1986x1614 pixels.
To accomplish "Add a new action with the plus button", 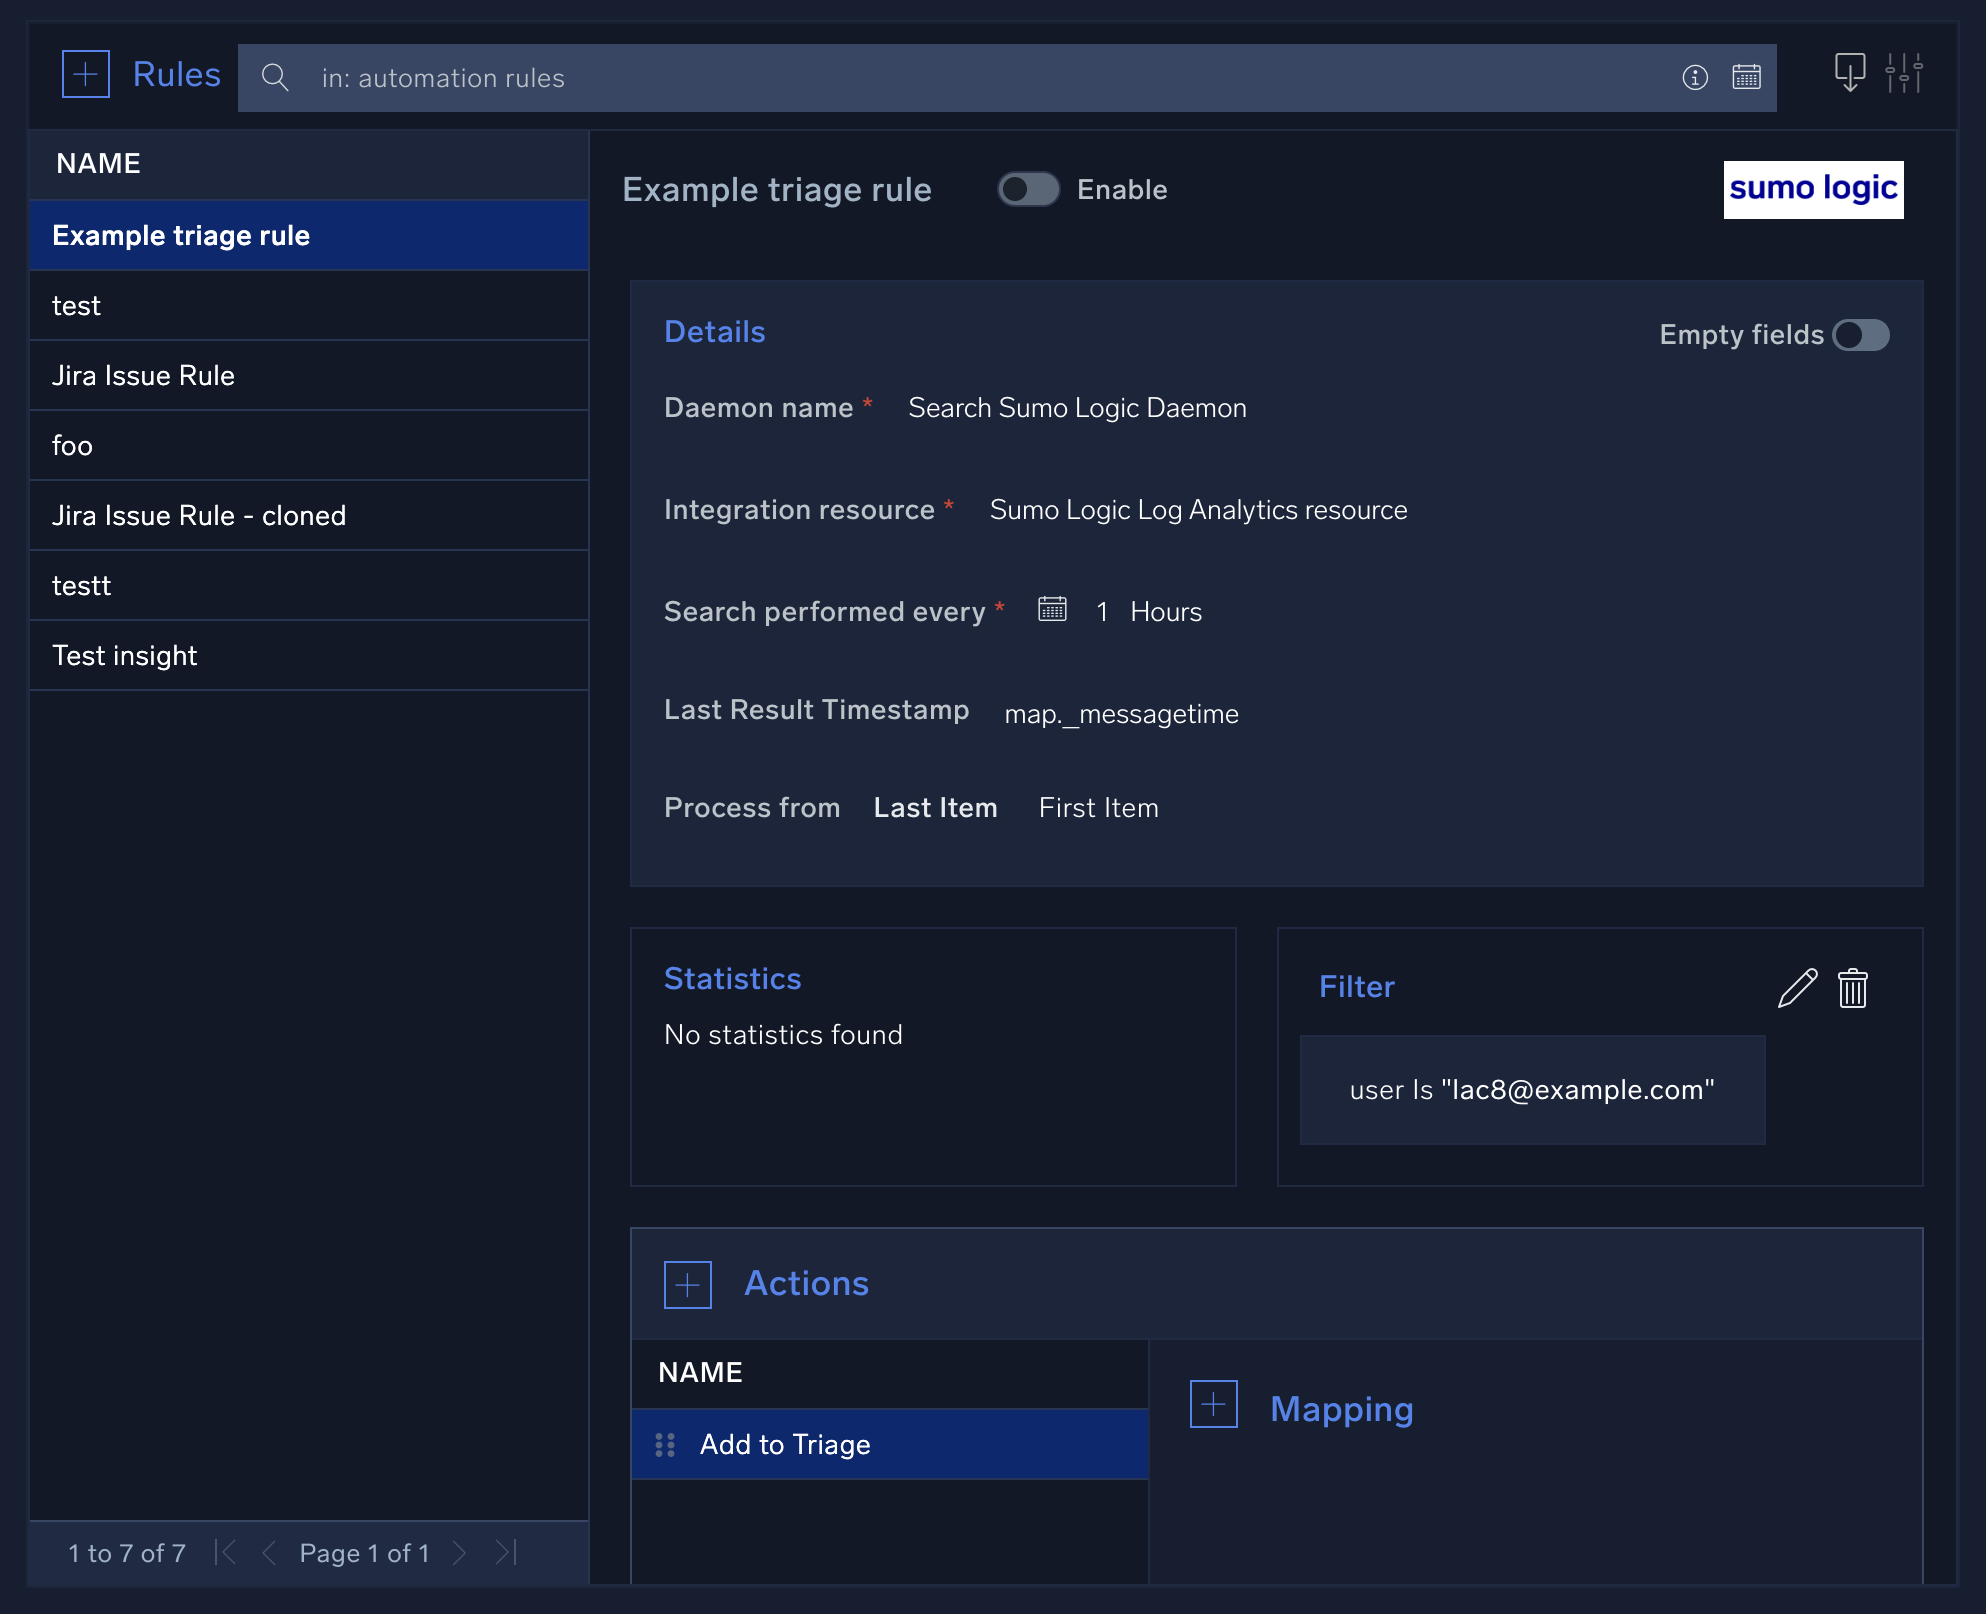I will [686, 1284].
